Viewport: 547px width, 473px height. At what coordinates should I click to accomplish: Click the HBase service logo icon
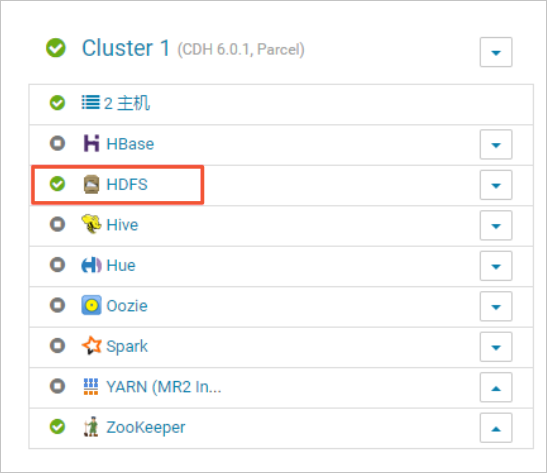pos(91,143)
